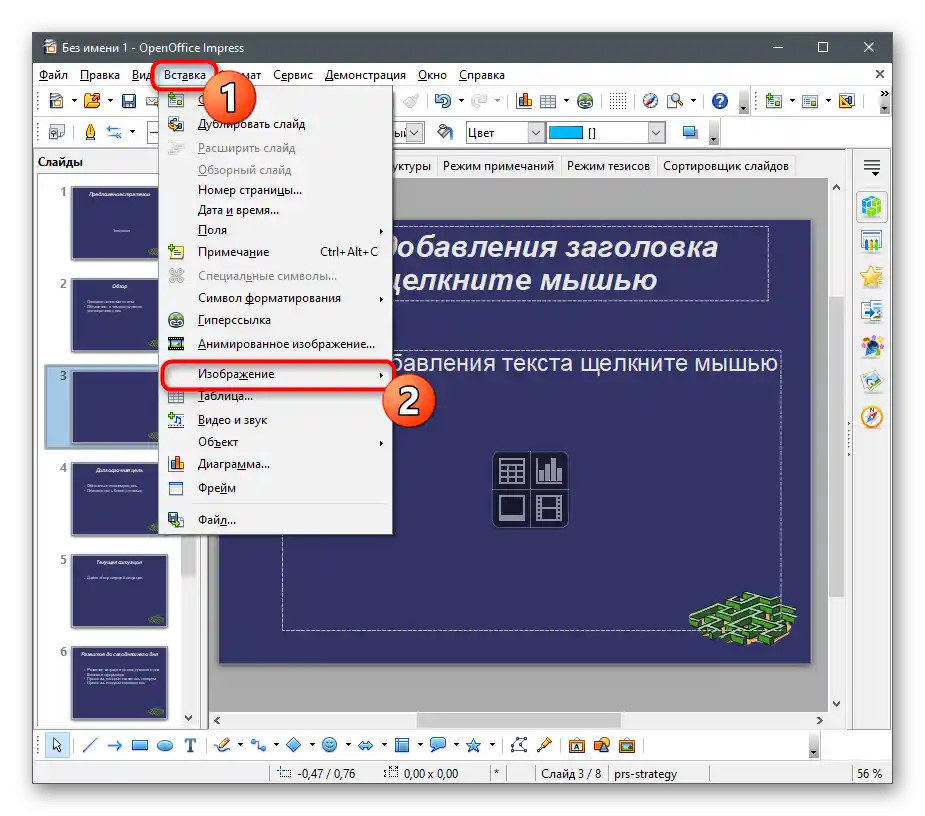Image resolution: width=925 pixels, height=816 pixels.
Task: Open the Демонстрация menu
Action: [x=365, y=75]
